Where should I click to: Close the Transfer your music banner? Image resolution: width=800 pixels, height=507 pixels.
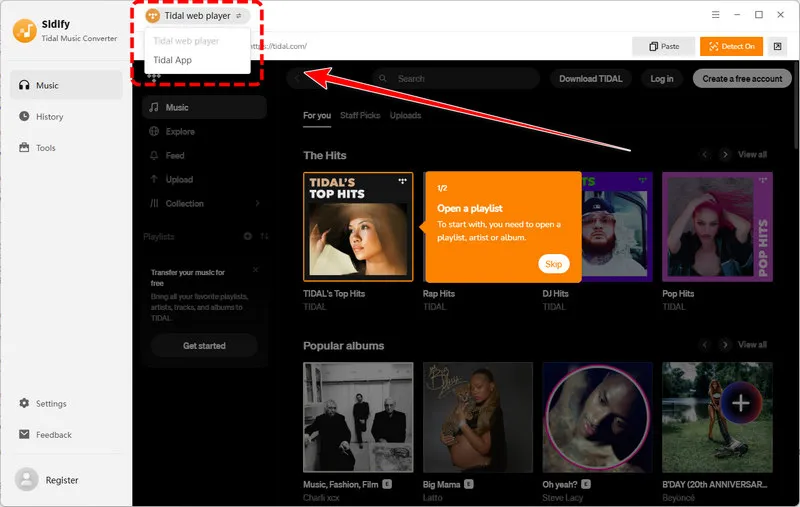256,269
